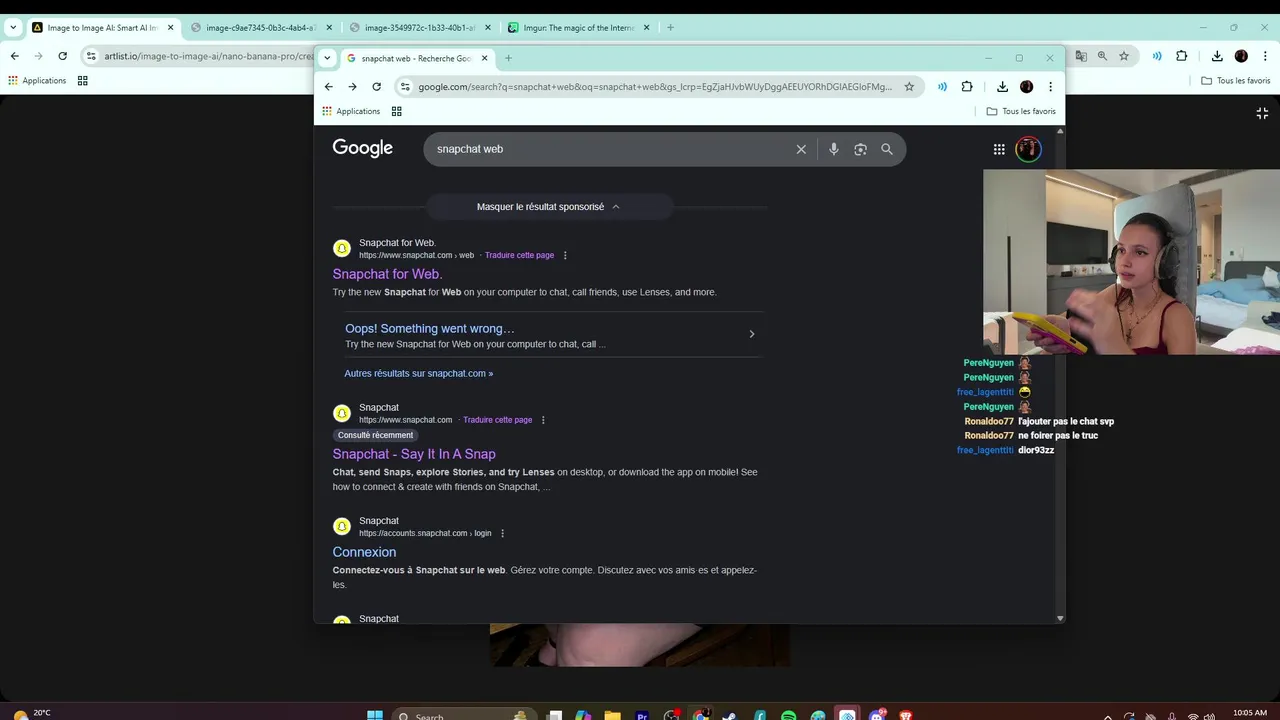Bookmark artlist.io page with the star icon
Screen dimensions: 1280x720
tap(1124, 56)
